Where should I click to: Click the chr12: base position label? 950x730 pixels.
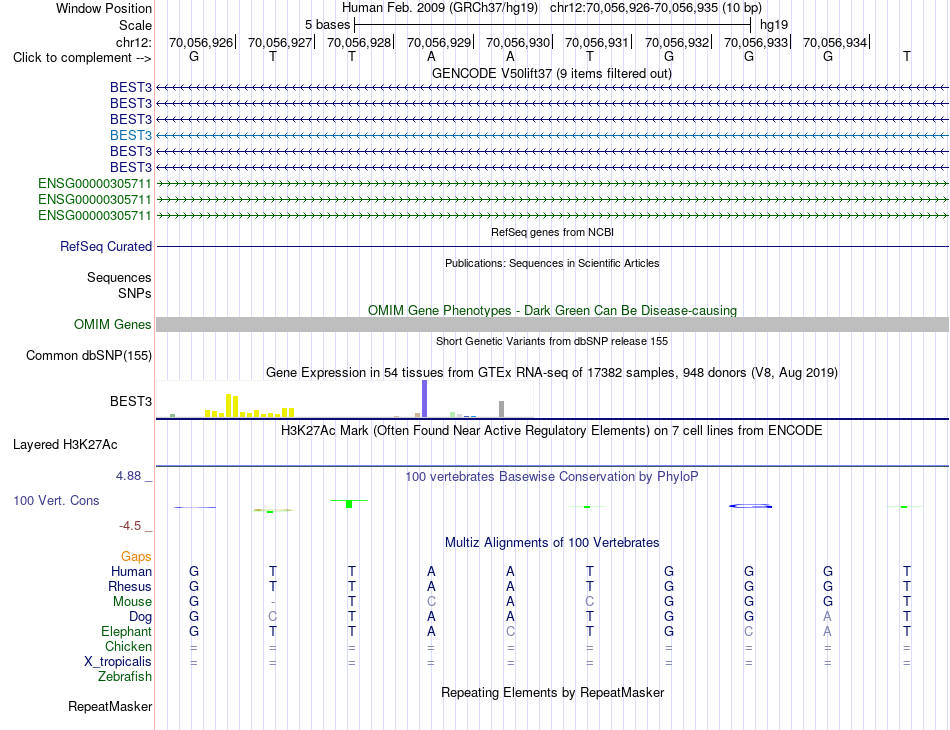point(133,42)
